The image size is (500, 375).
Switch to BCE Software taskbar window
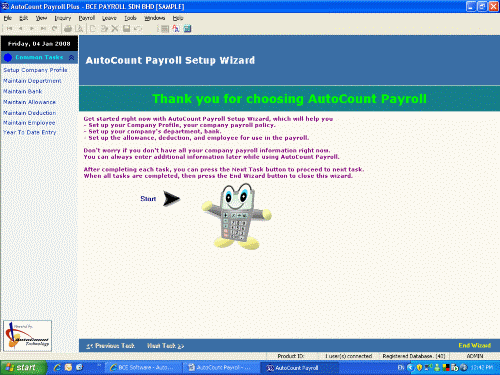144,368
